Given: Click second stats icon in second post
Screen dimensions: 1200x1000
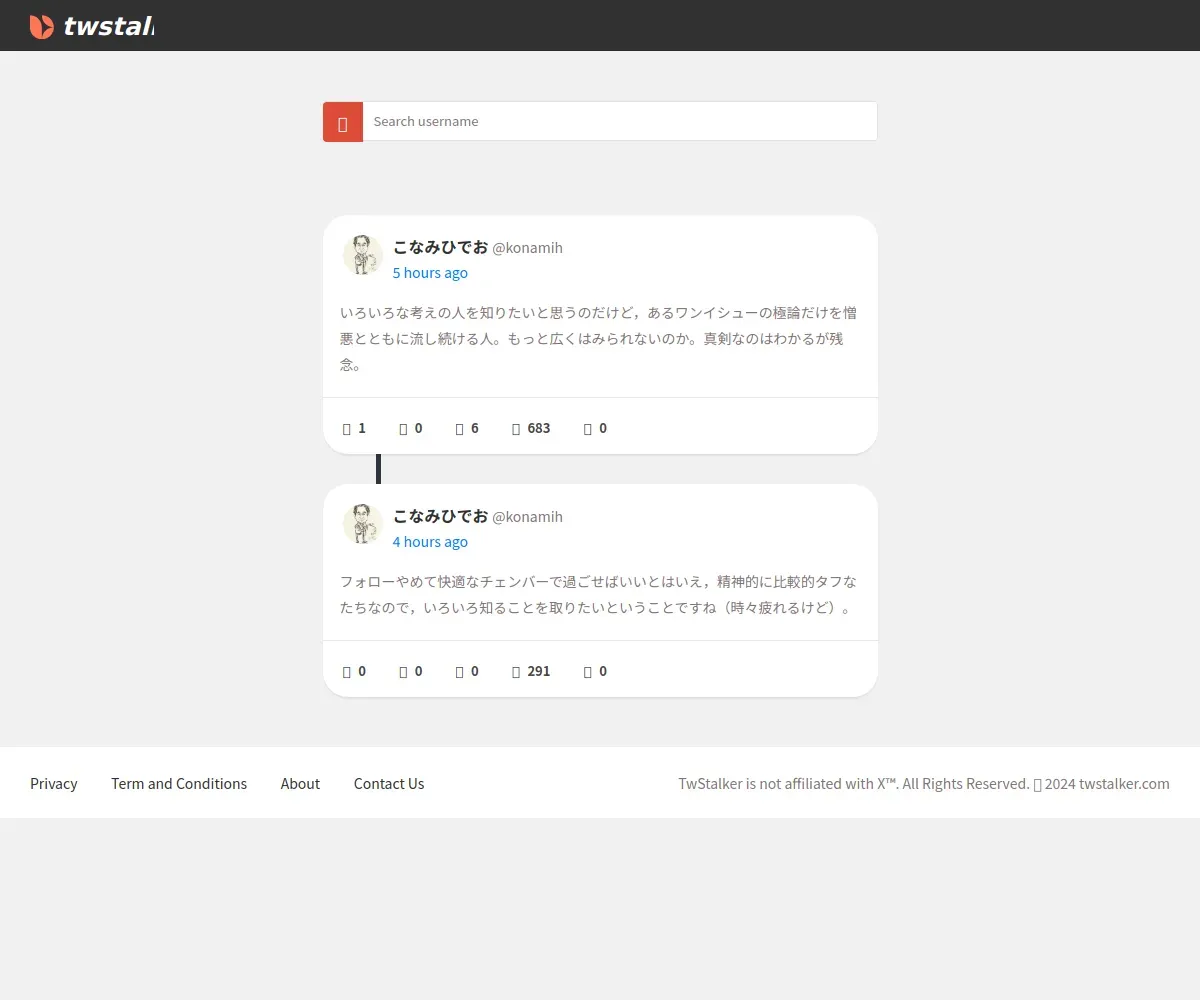Looking at the screenshot, I should (403, 671).
